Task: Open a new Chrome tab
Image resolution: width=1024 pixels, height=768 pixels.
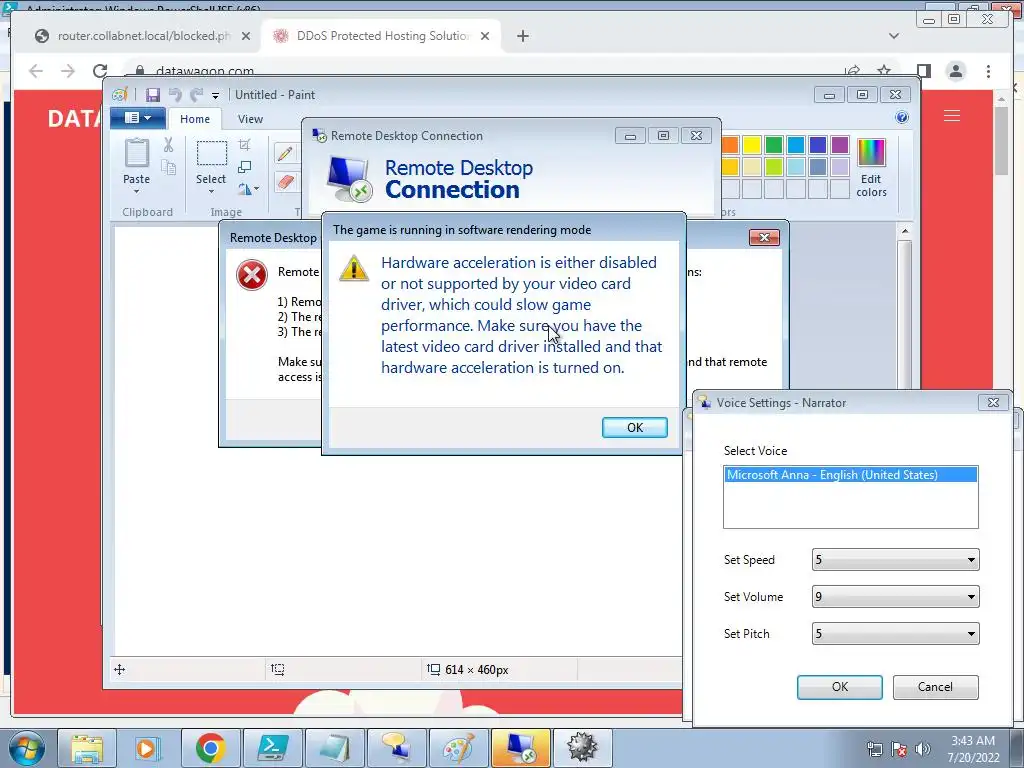Action: click(x=522, y=36)
